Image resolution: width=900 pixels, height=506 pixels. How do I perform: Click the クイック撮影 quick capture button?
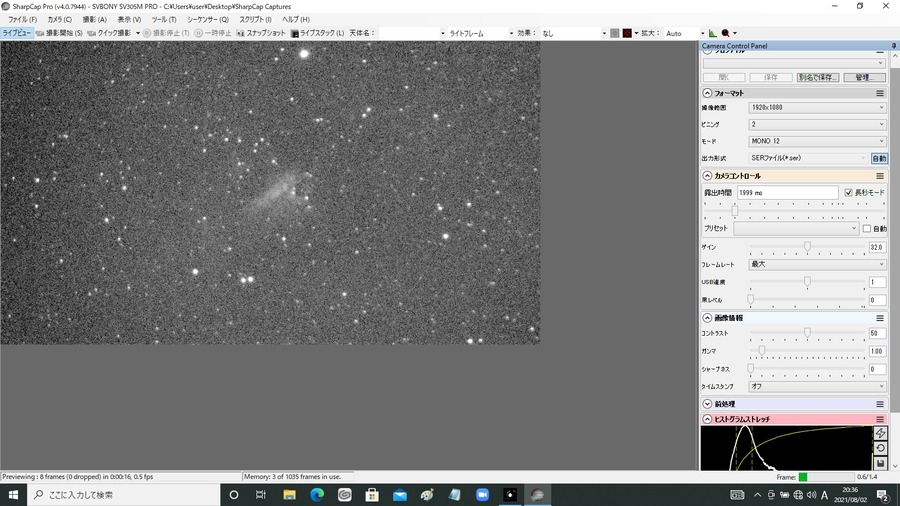109,33
